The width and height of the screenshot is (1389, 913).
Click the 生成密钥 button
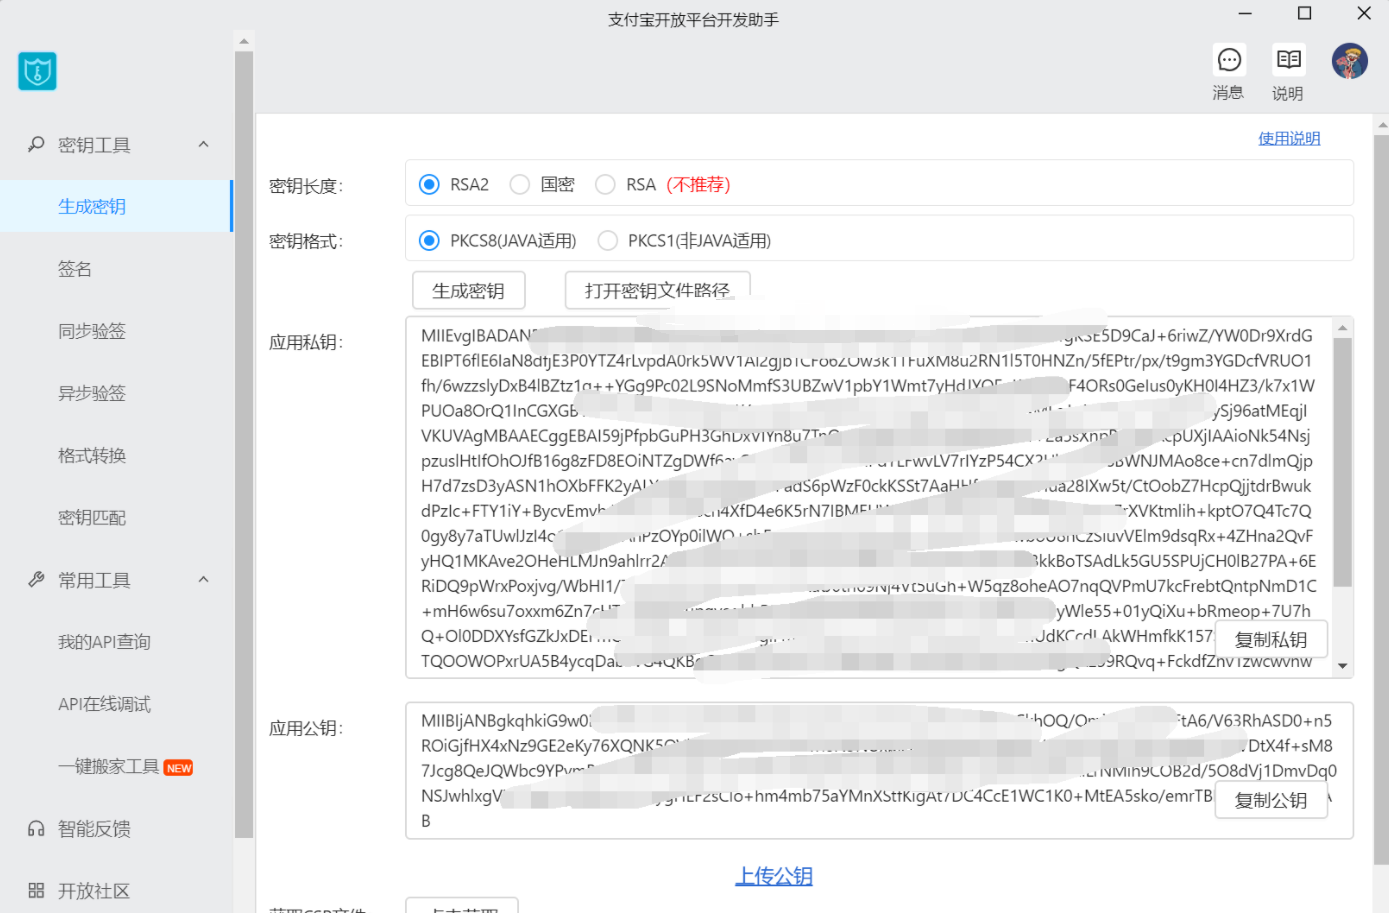point(468,290)
